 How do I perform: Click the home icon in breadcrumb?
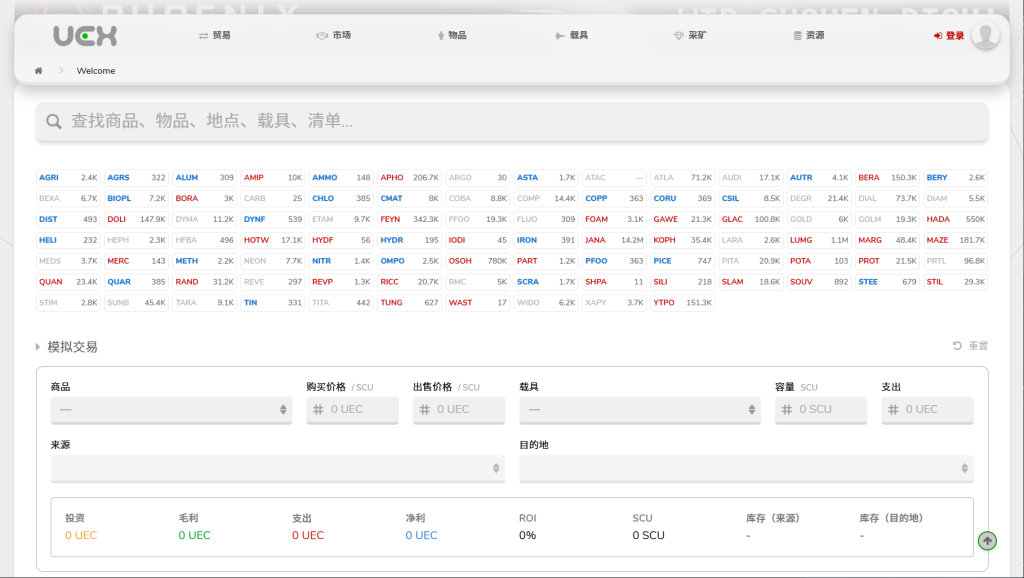[39, 71]
